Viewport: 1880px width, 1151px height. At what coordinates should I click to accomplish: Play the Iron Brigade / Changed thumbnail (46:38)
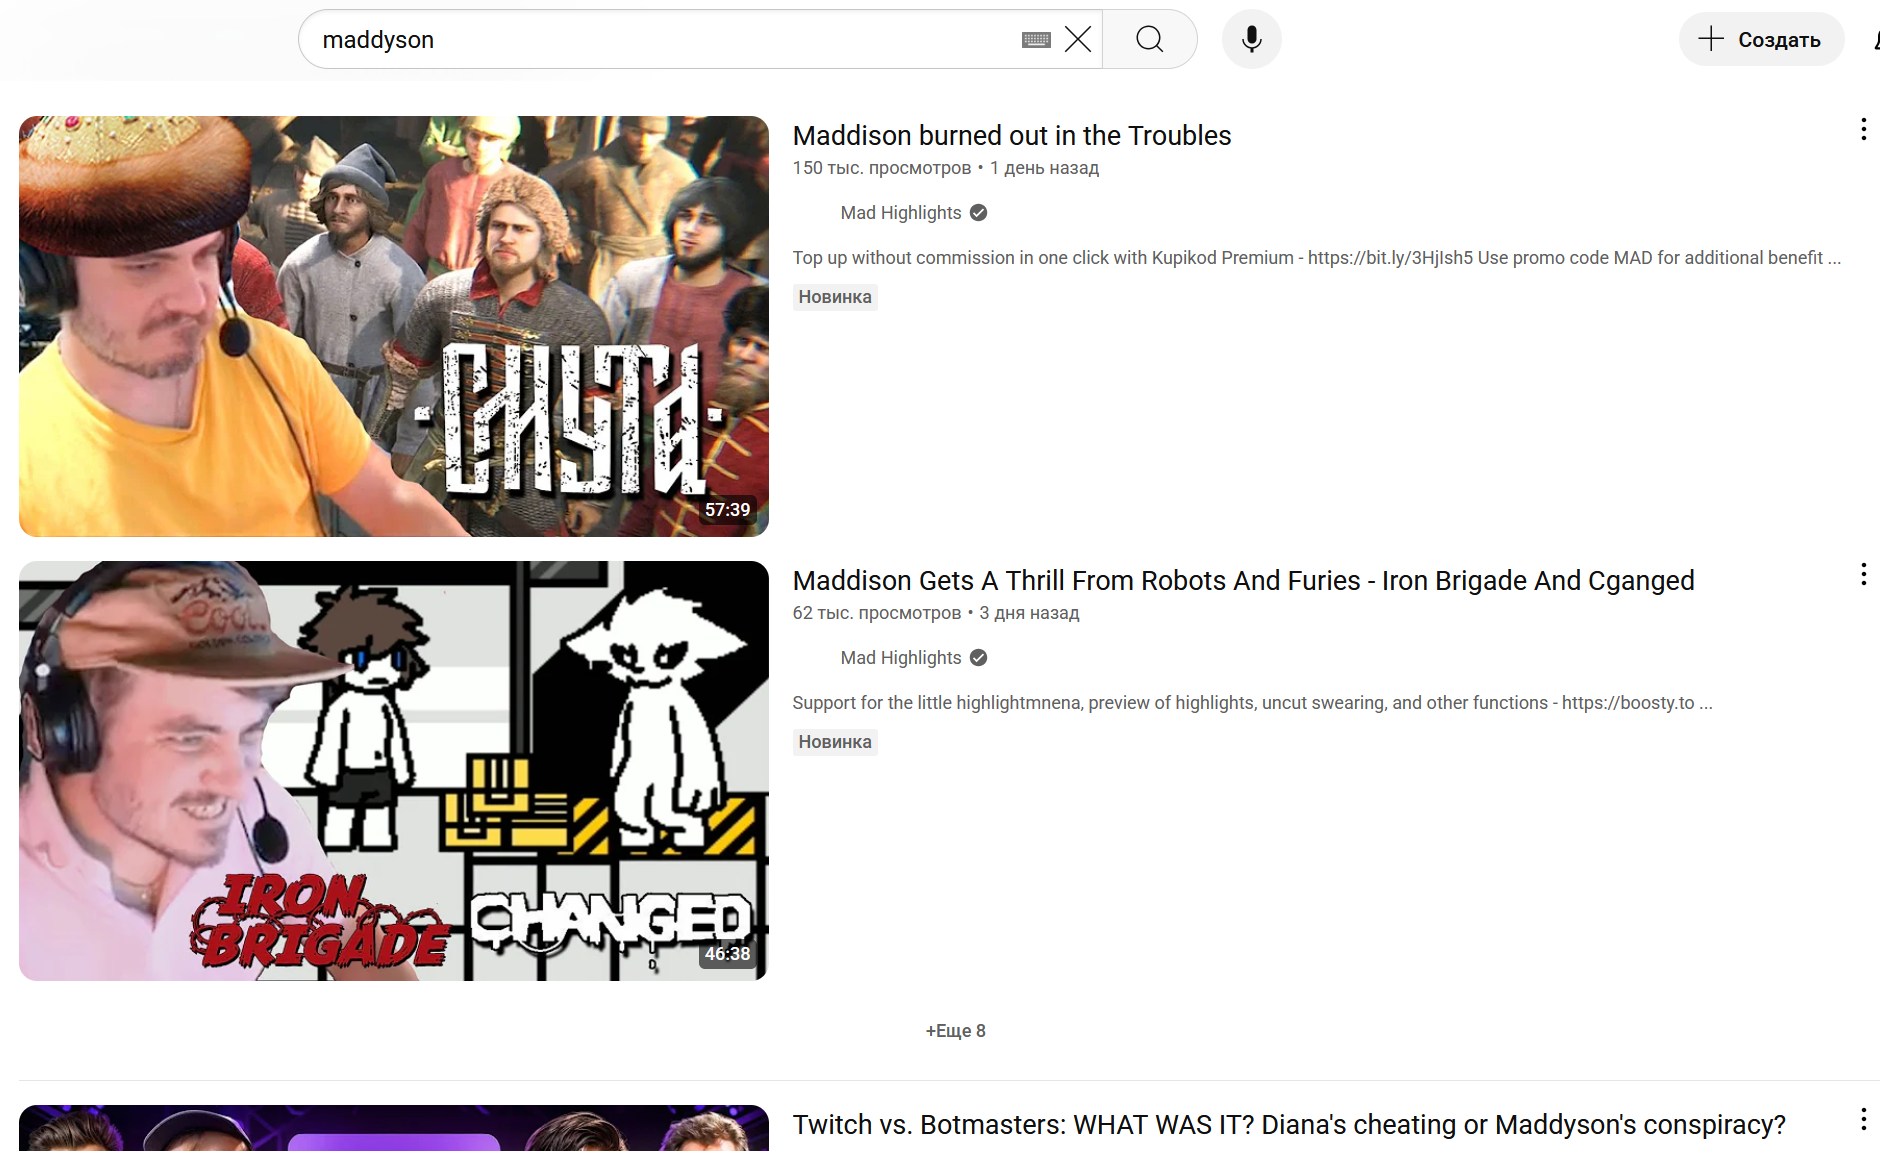pos(394,771)
